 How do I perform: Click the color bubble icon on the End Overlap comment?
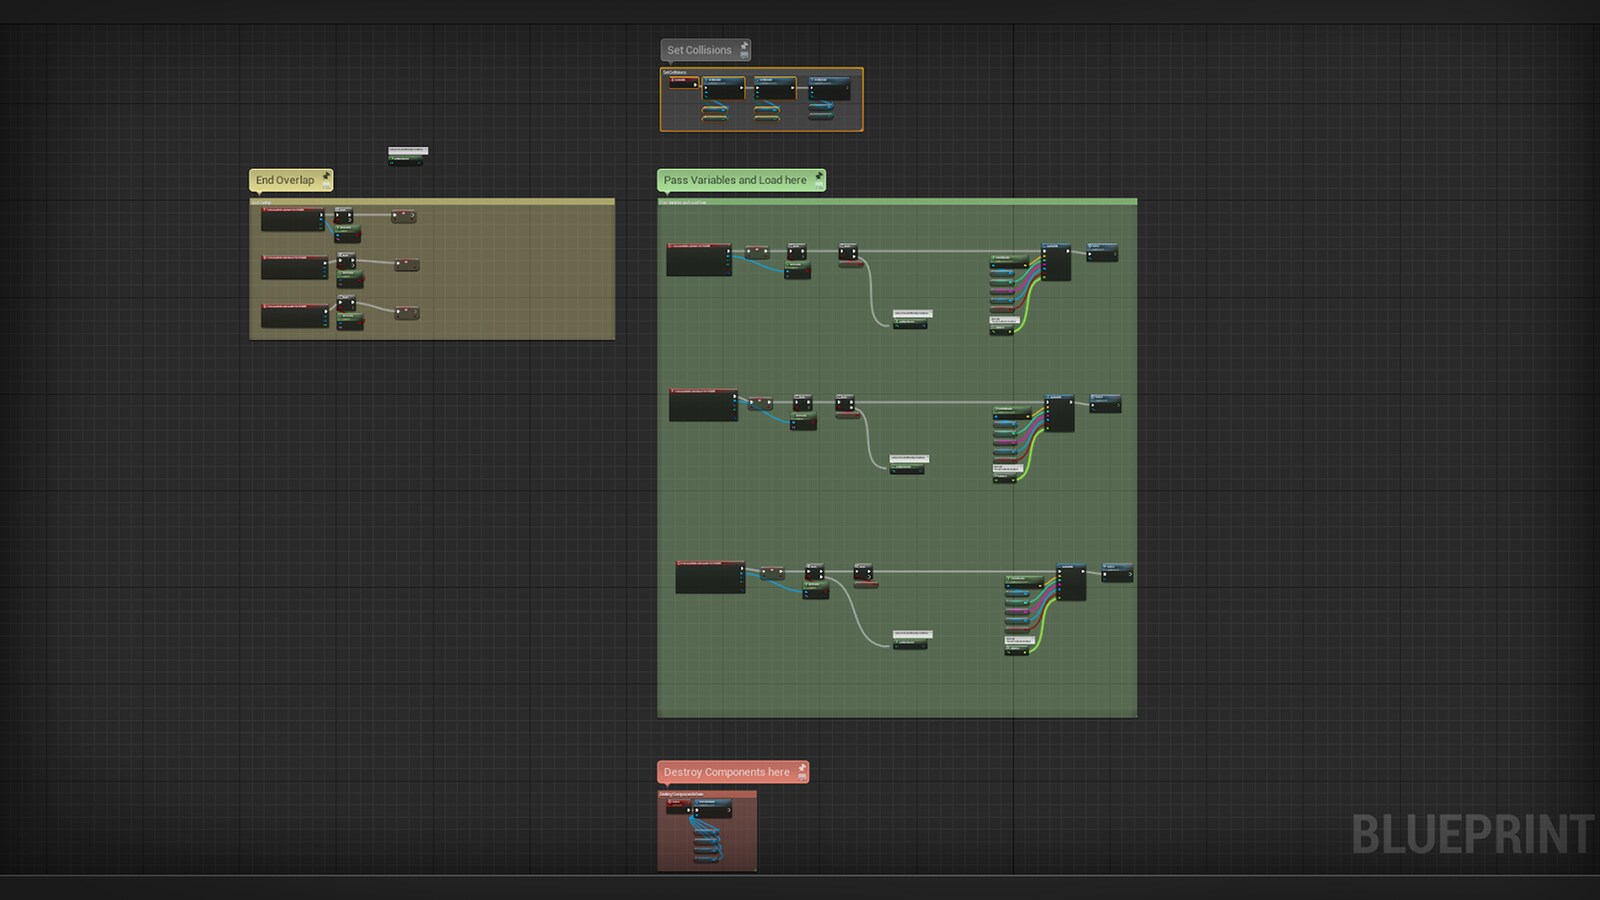tap(326, 184)
